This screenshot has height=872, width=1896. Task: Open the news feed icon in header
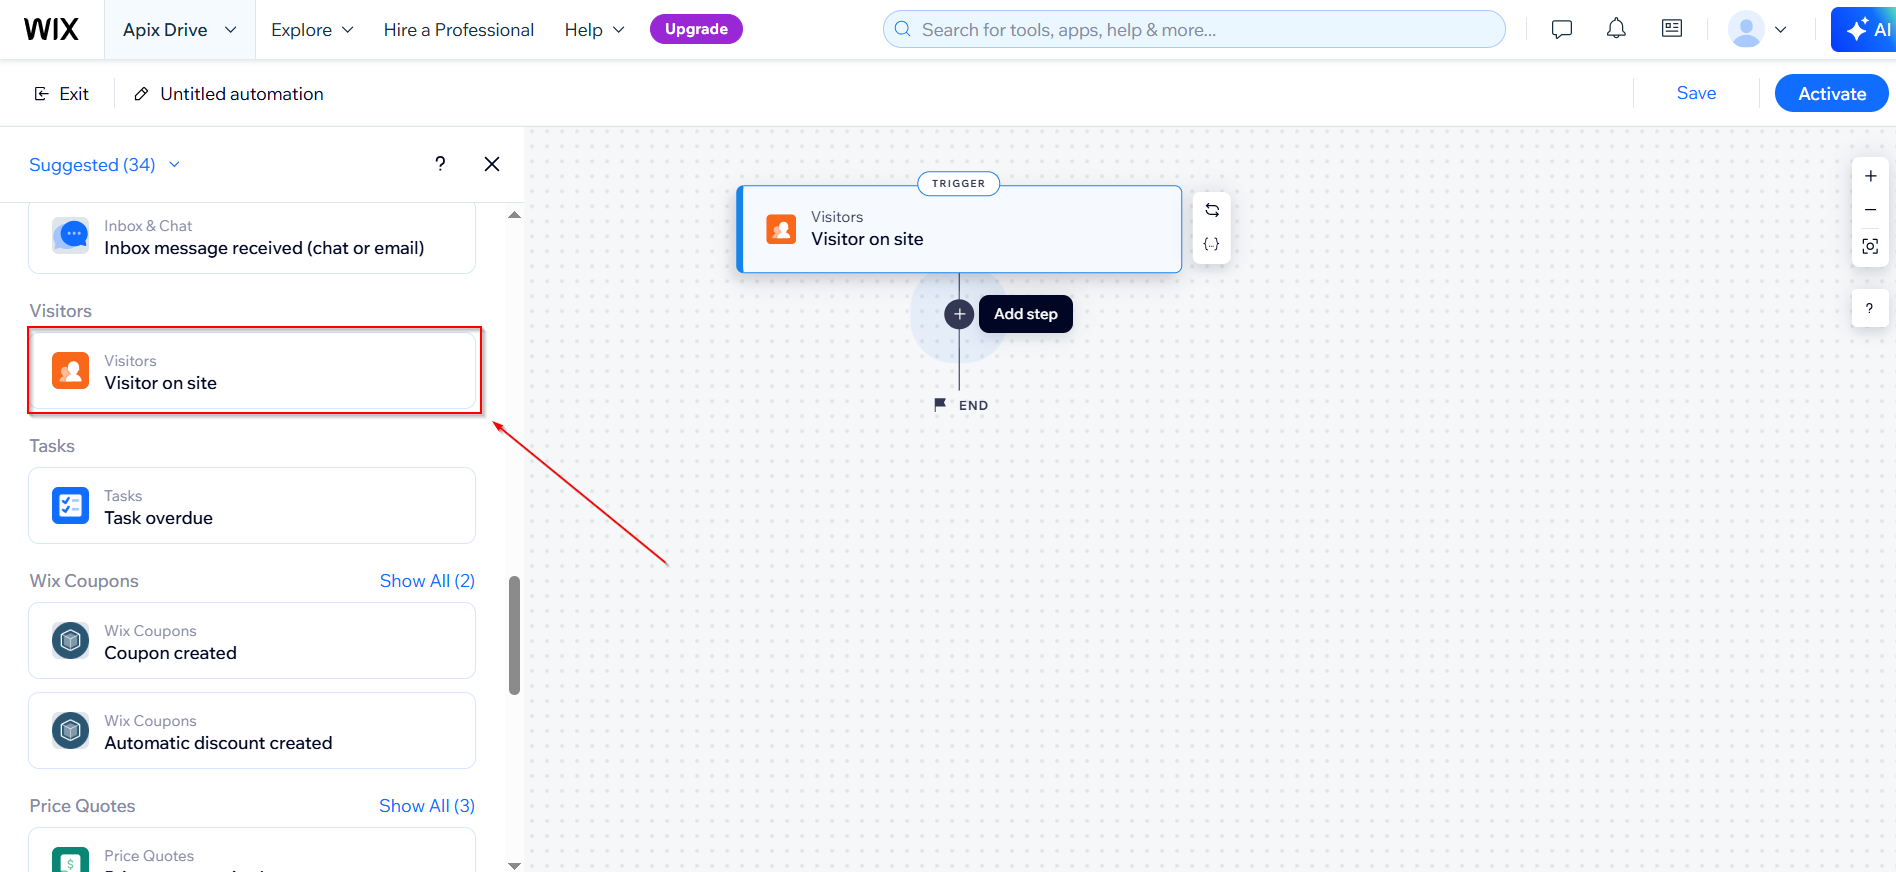[1672, 28]
